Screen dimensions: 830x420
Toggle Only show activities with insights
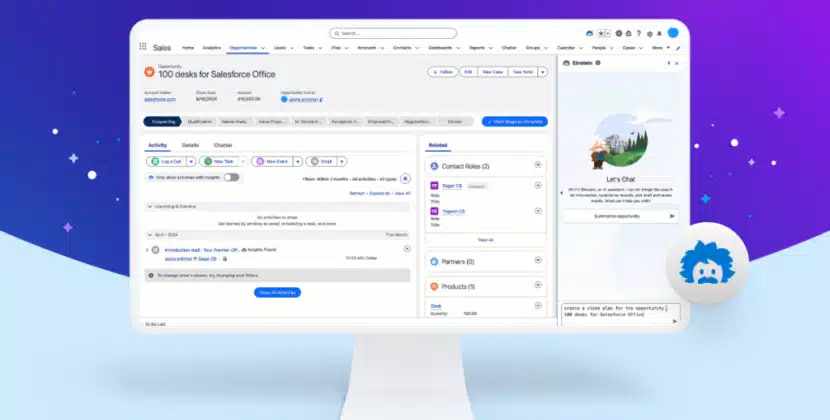click(231, 177)
